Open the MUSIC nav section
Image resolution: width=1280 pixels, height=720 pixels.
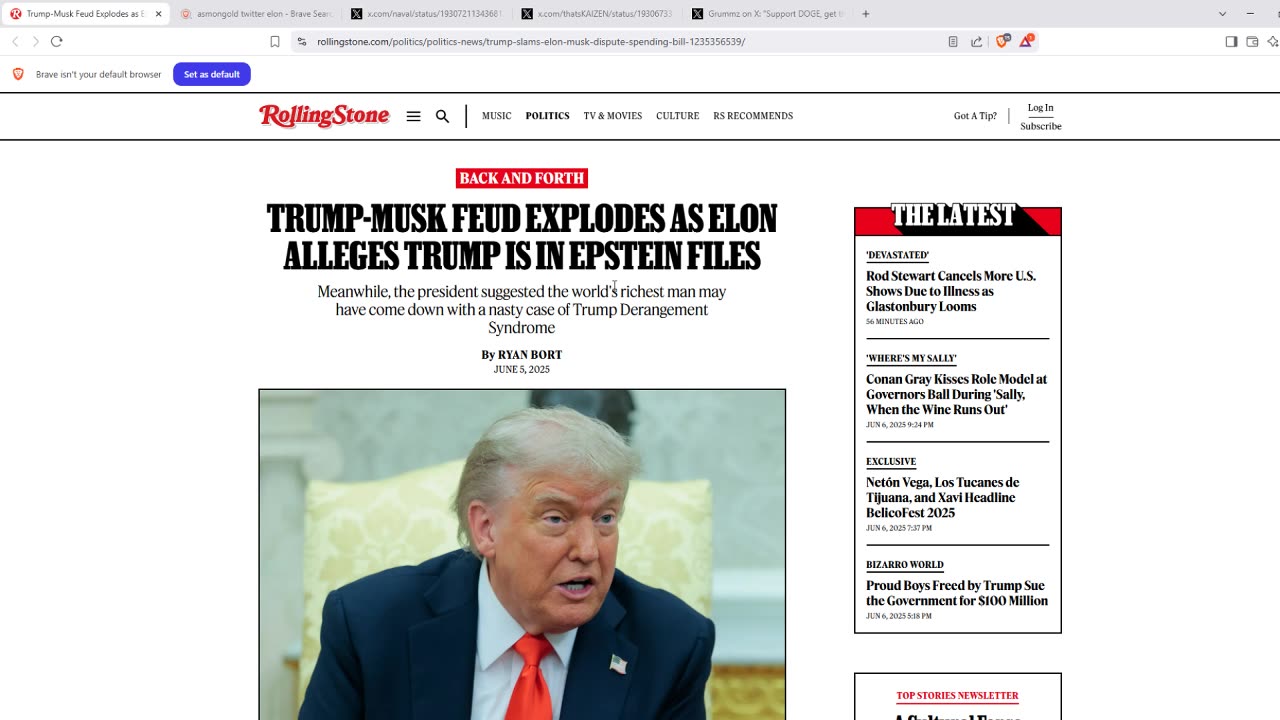(x=496, y=116)
